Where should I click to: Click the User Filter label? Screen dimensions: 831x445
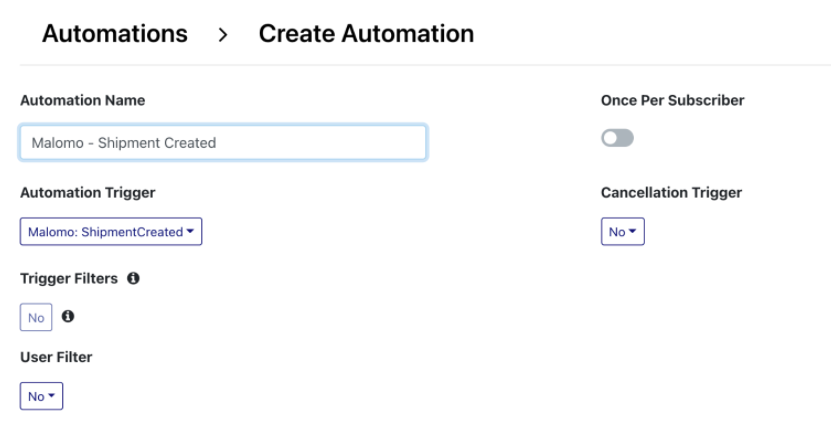pos(56,357)
